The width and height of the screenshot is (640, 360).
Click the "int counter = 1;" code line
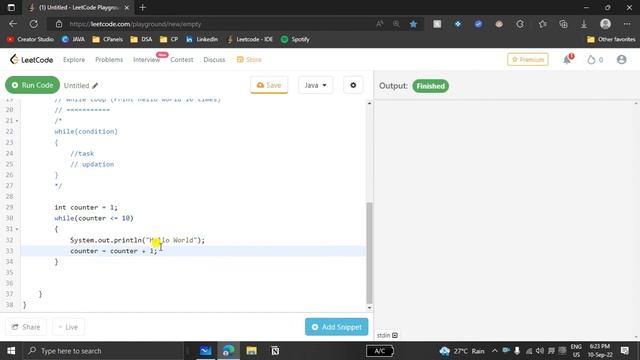(x=86, y=207)
